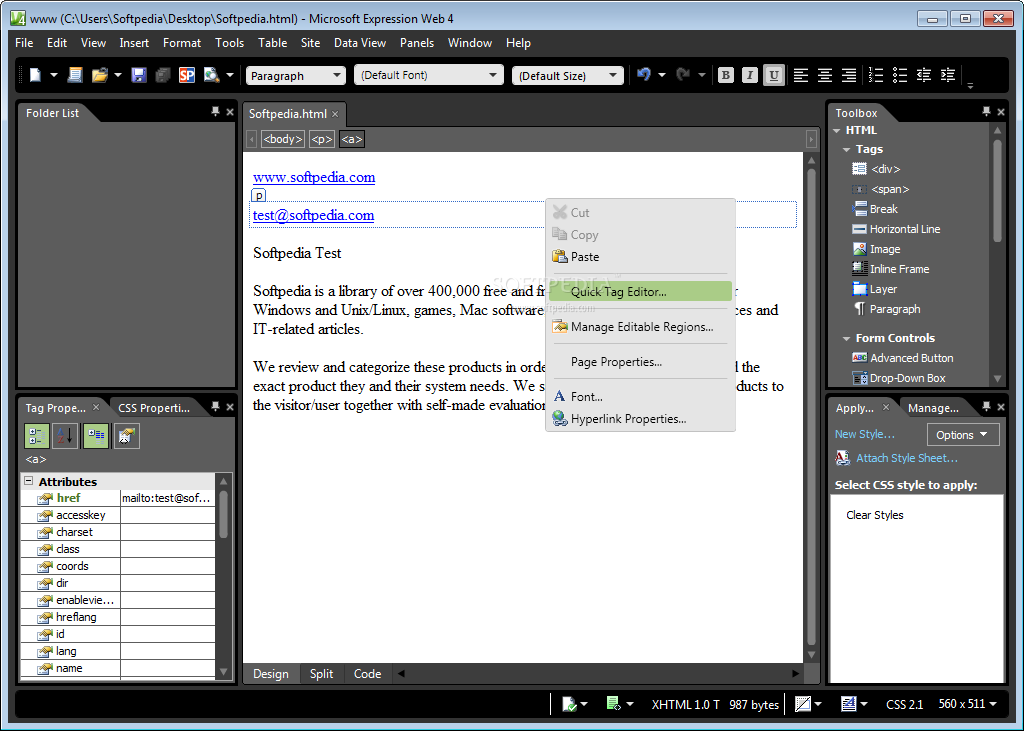Screen dimensions: 1024x731
Task: Click the editor vertical scrollbar
Action: pos(810,406)
